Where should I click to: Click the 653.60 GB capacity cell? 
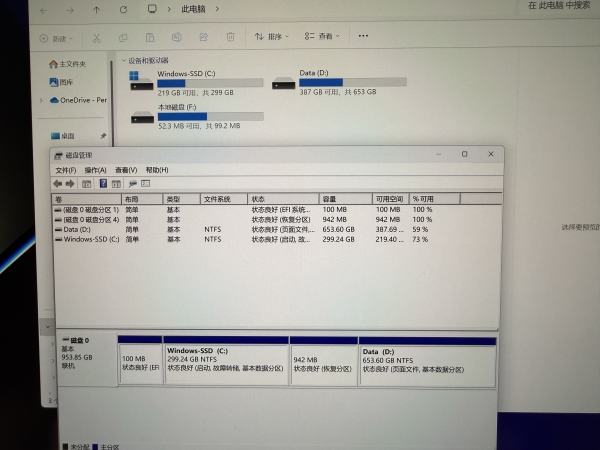[339, 230]
